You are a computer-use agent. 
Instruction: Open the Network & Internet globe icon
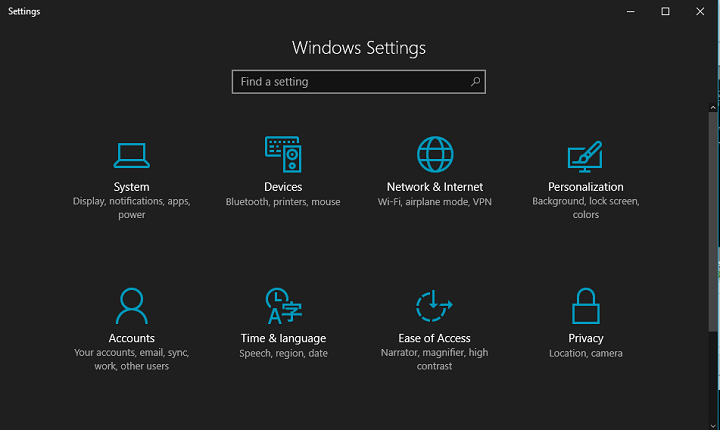435,155
